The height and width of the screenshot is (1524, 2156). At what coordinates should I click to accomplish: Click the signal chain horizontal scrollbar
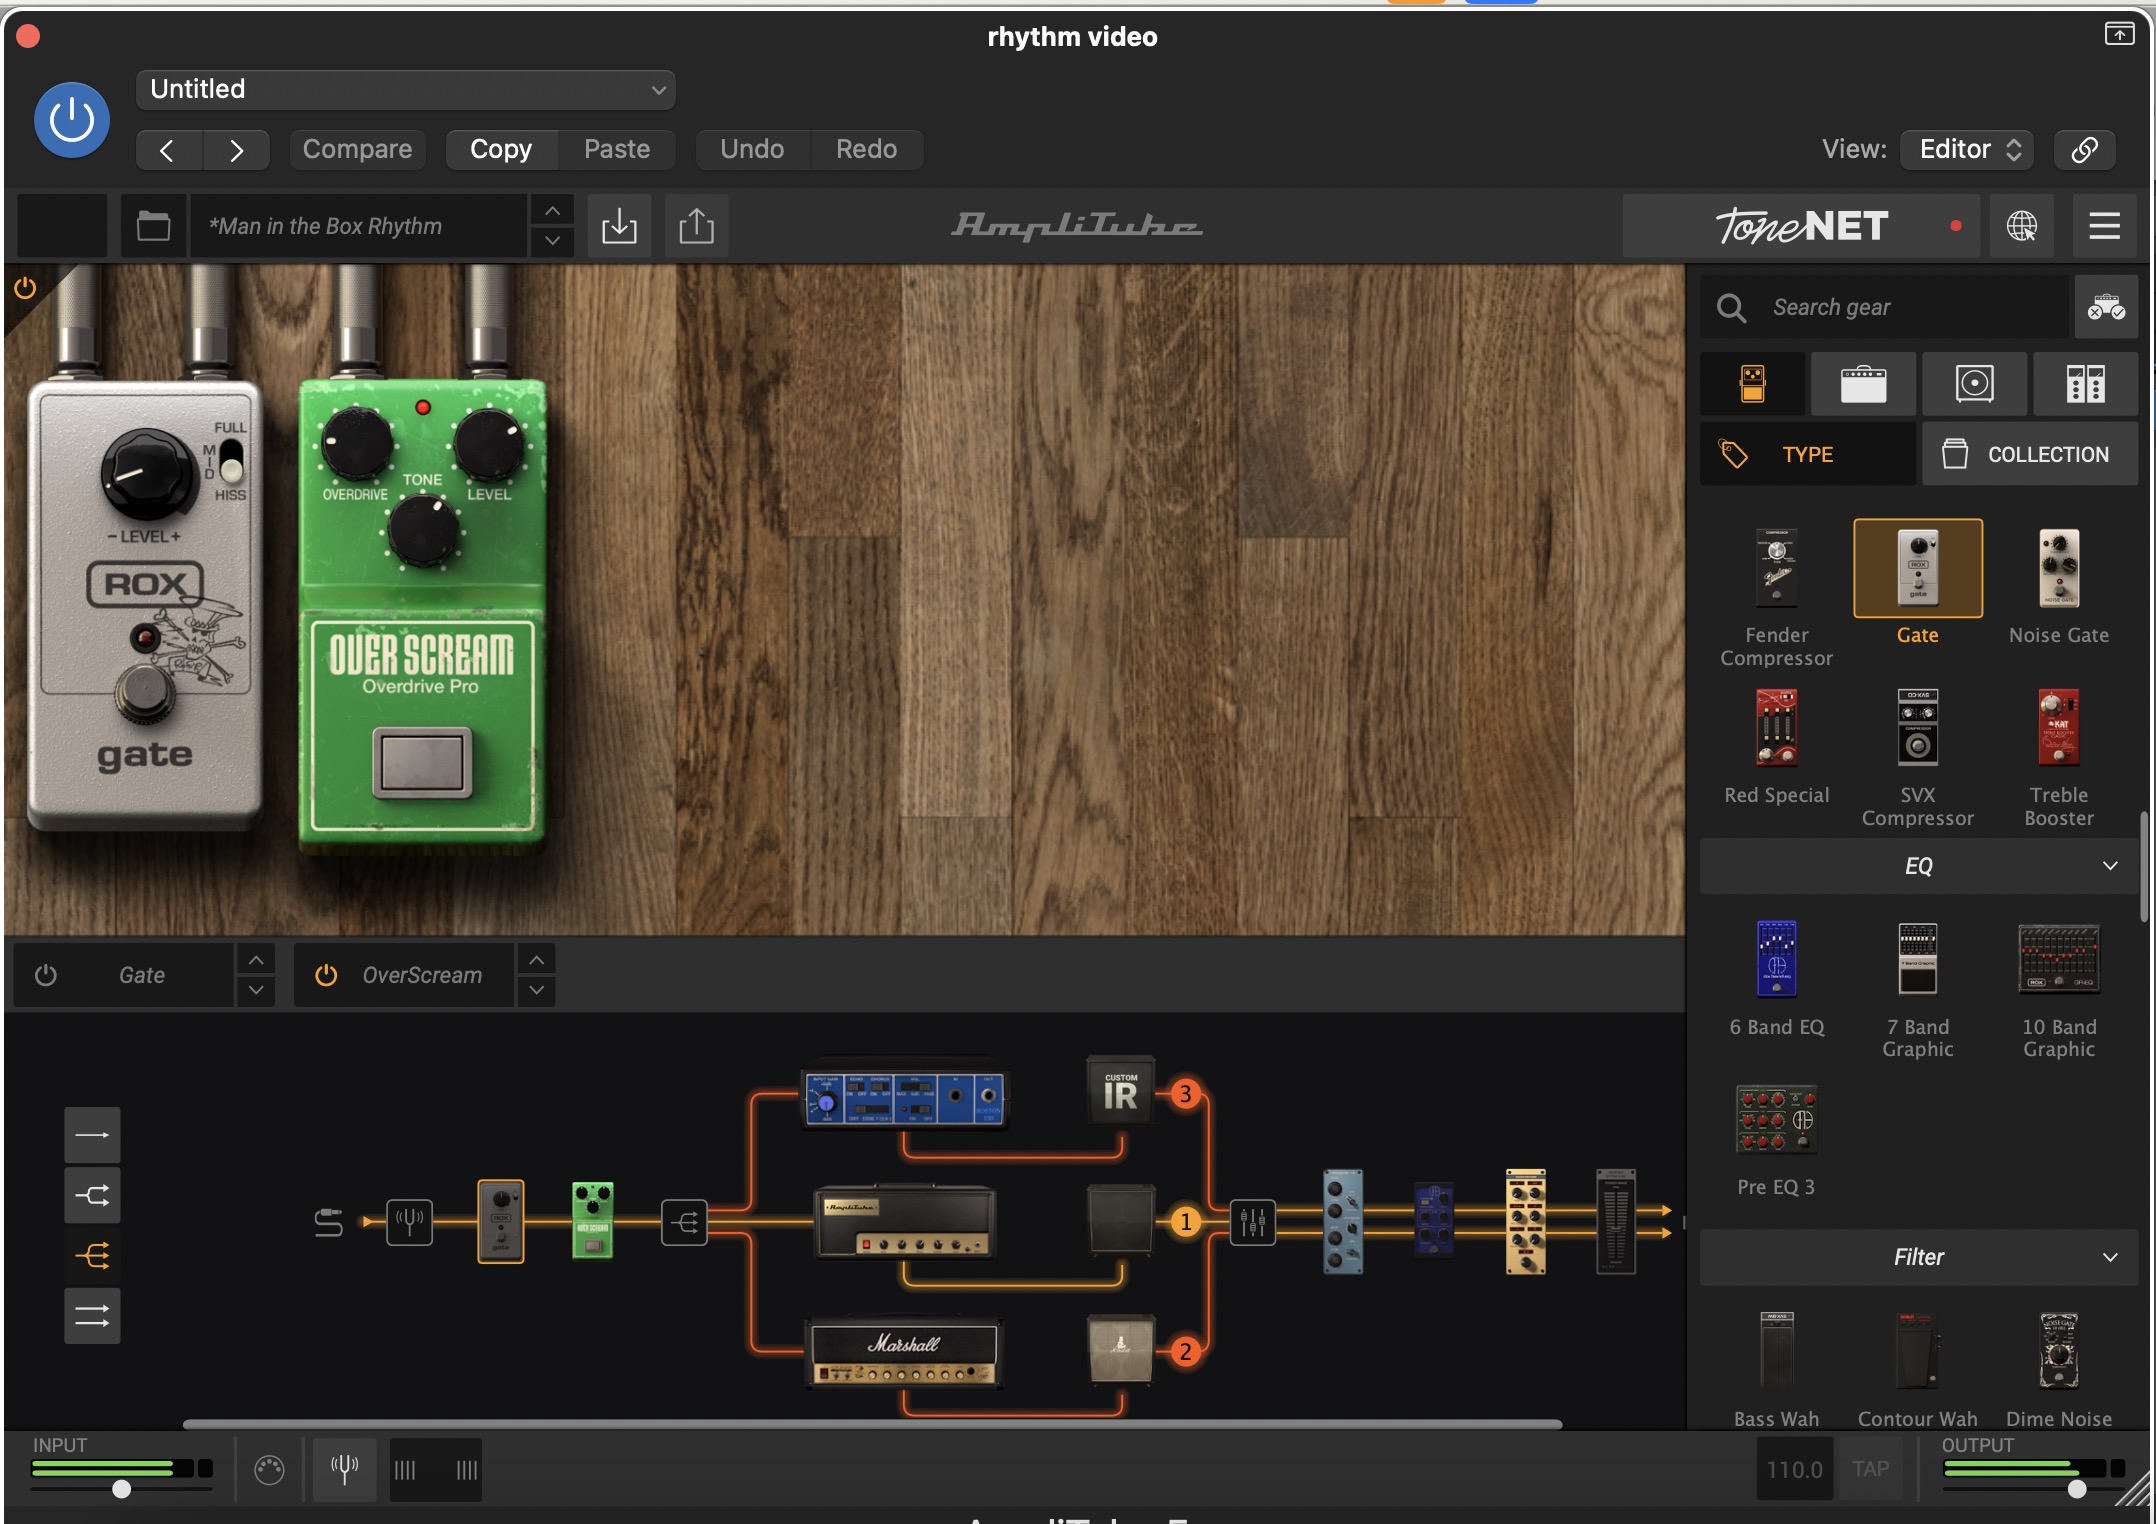coord(872,1424)
